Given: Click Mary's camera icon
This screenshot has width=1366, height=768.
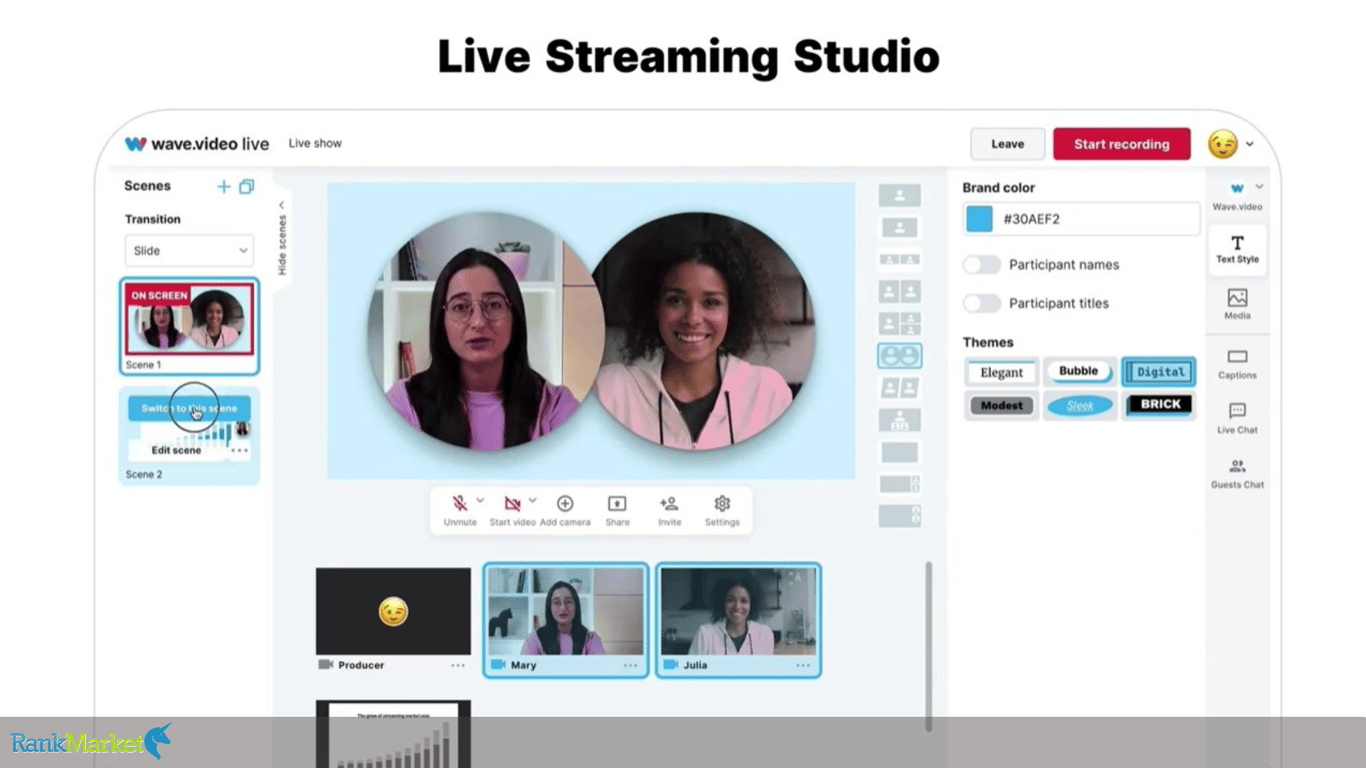Looking at the screenshot, I should 498,665.
